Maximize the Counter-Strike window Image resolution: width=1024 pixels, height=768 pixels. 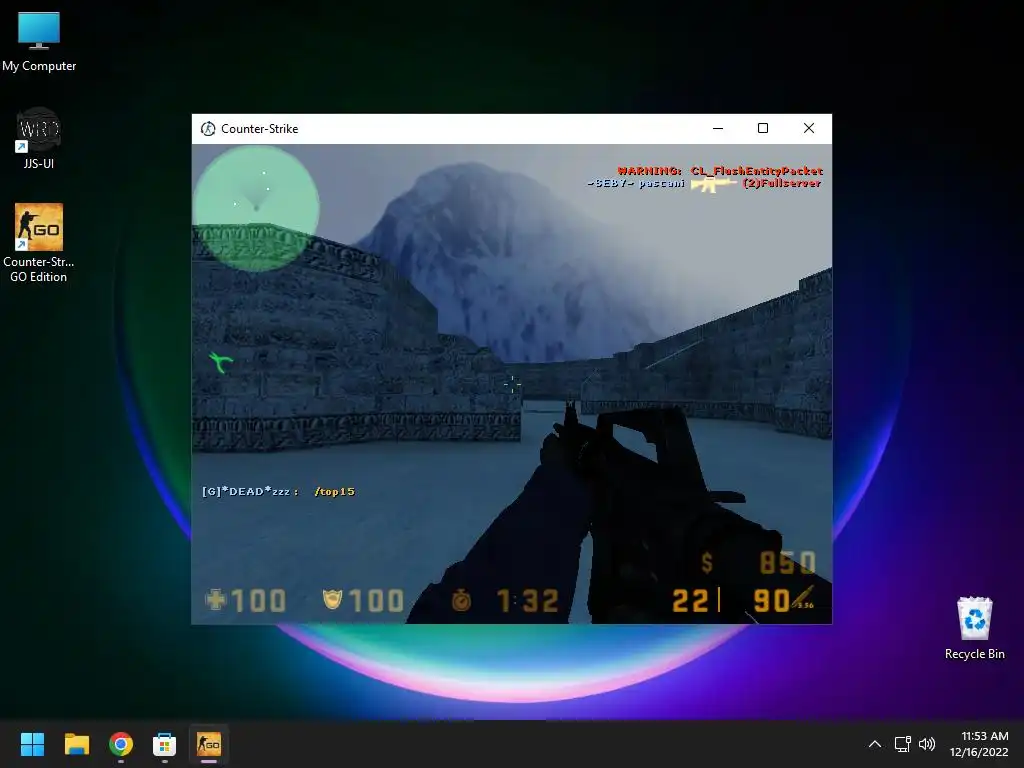pyautogui.click(x=763, y=129)
